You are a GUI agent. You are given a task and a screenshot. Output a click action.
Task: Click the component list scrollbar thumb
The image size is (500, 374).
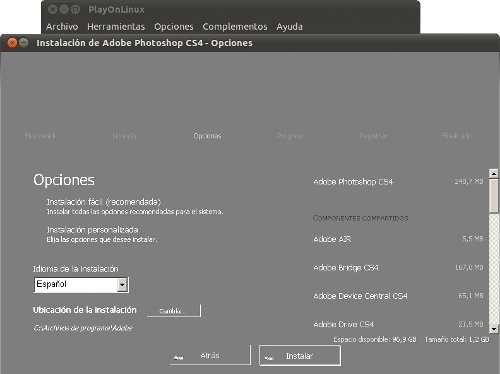coord(494,196)
